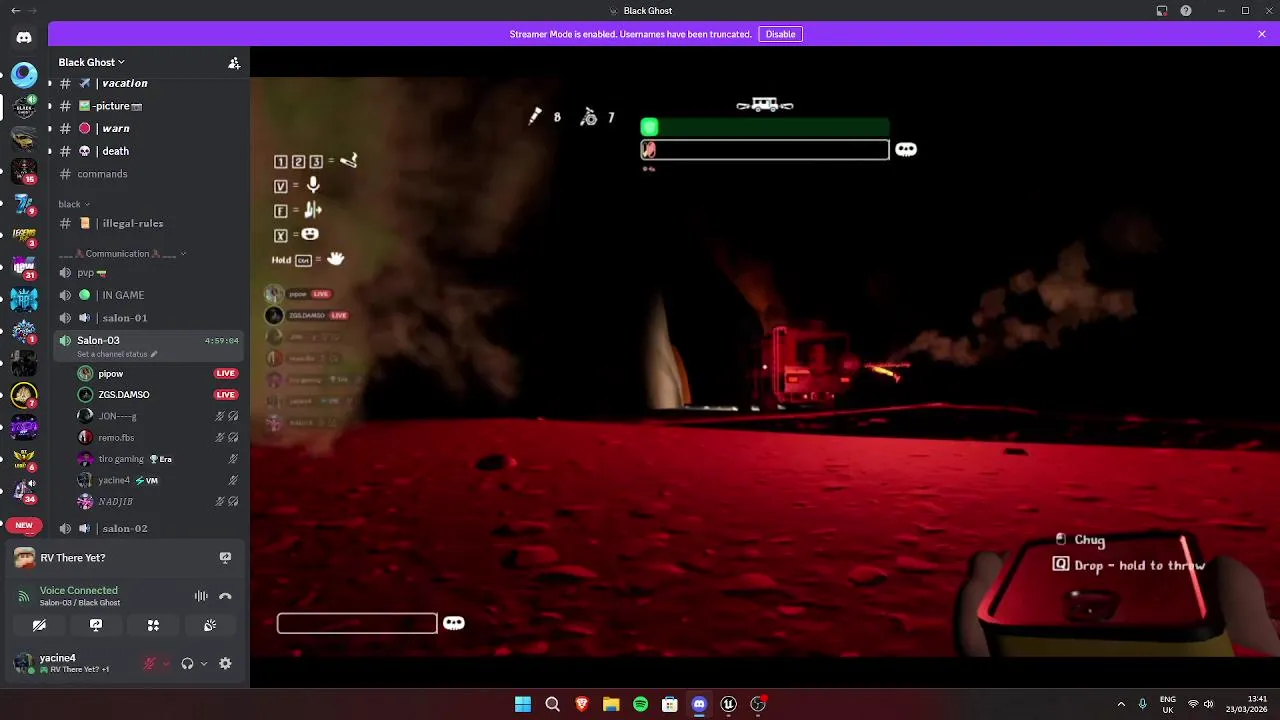This screenshot has height=720, width=1280.
Task: Show hidden system tray icons
Action: (1121, 704)
